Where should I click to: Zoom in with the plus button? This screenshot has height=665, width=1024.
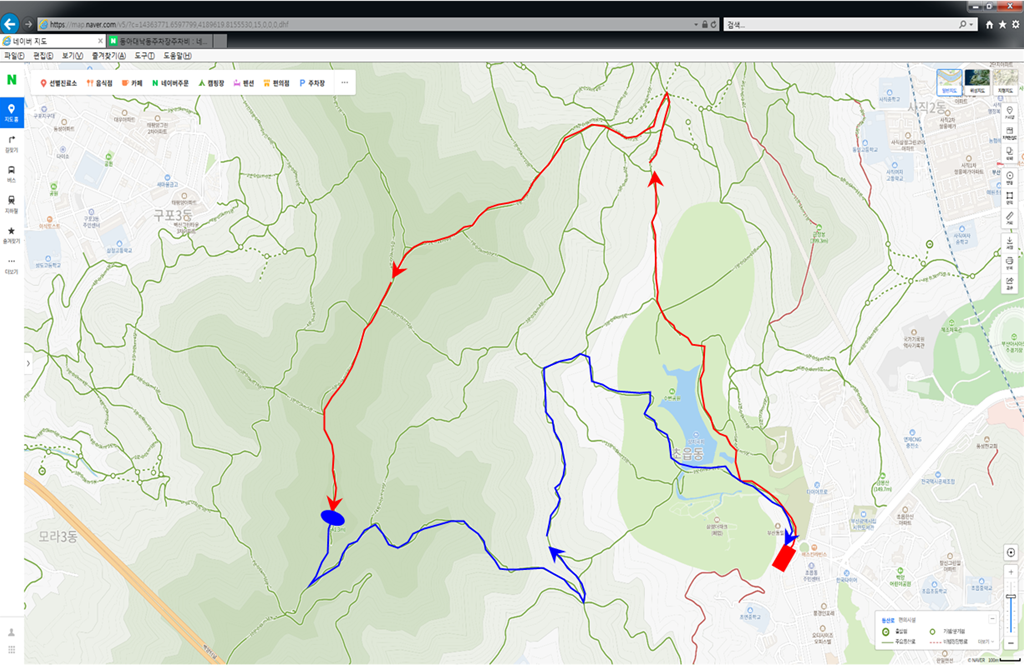(1011, 572)
